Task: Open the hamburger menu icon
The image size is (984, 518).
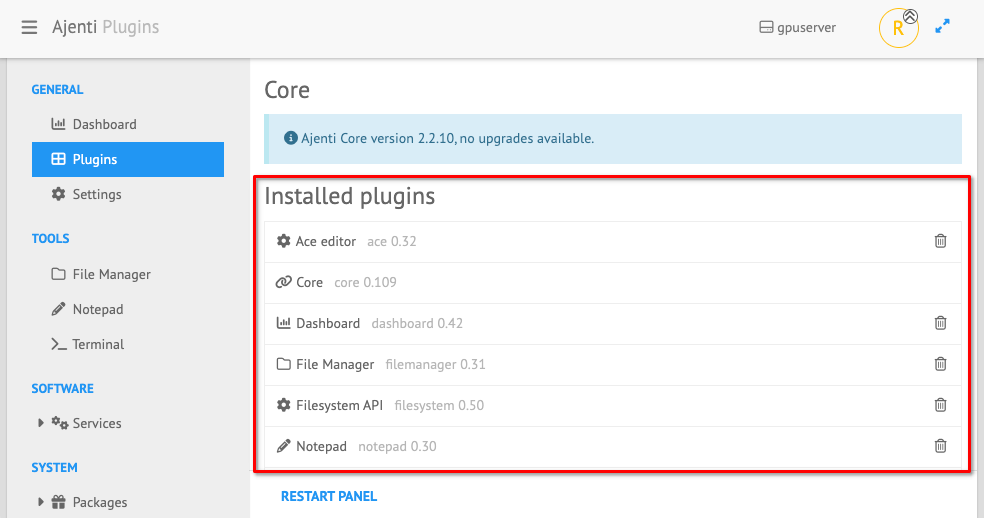Action: [29, 28]
